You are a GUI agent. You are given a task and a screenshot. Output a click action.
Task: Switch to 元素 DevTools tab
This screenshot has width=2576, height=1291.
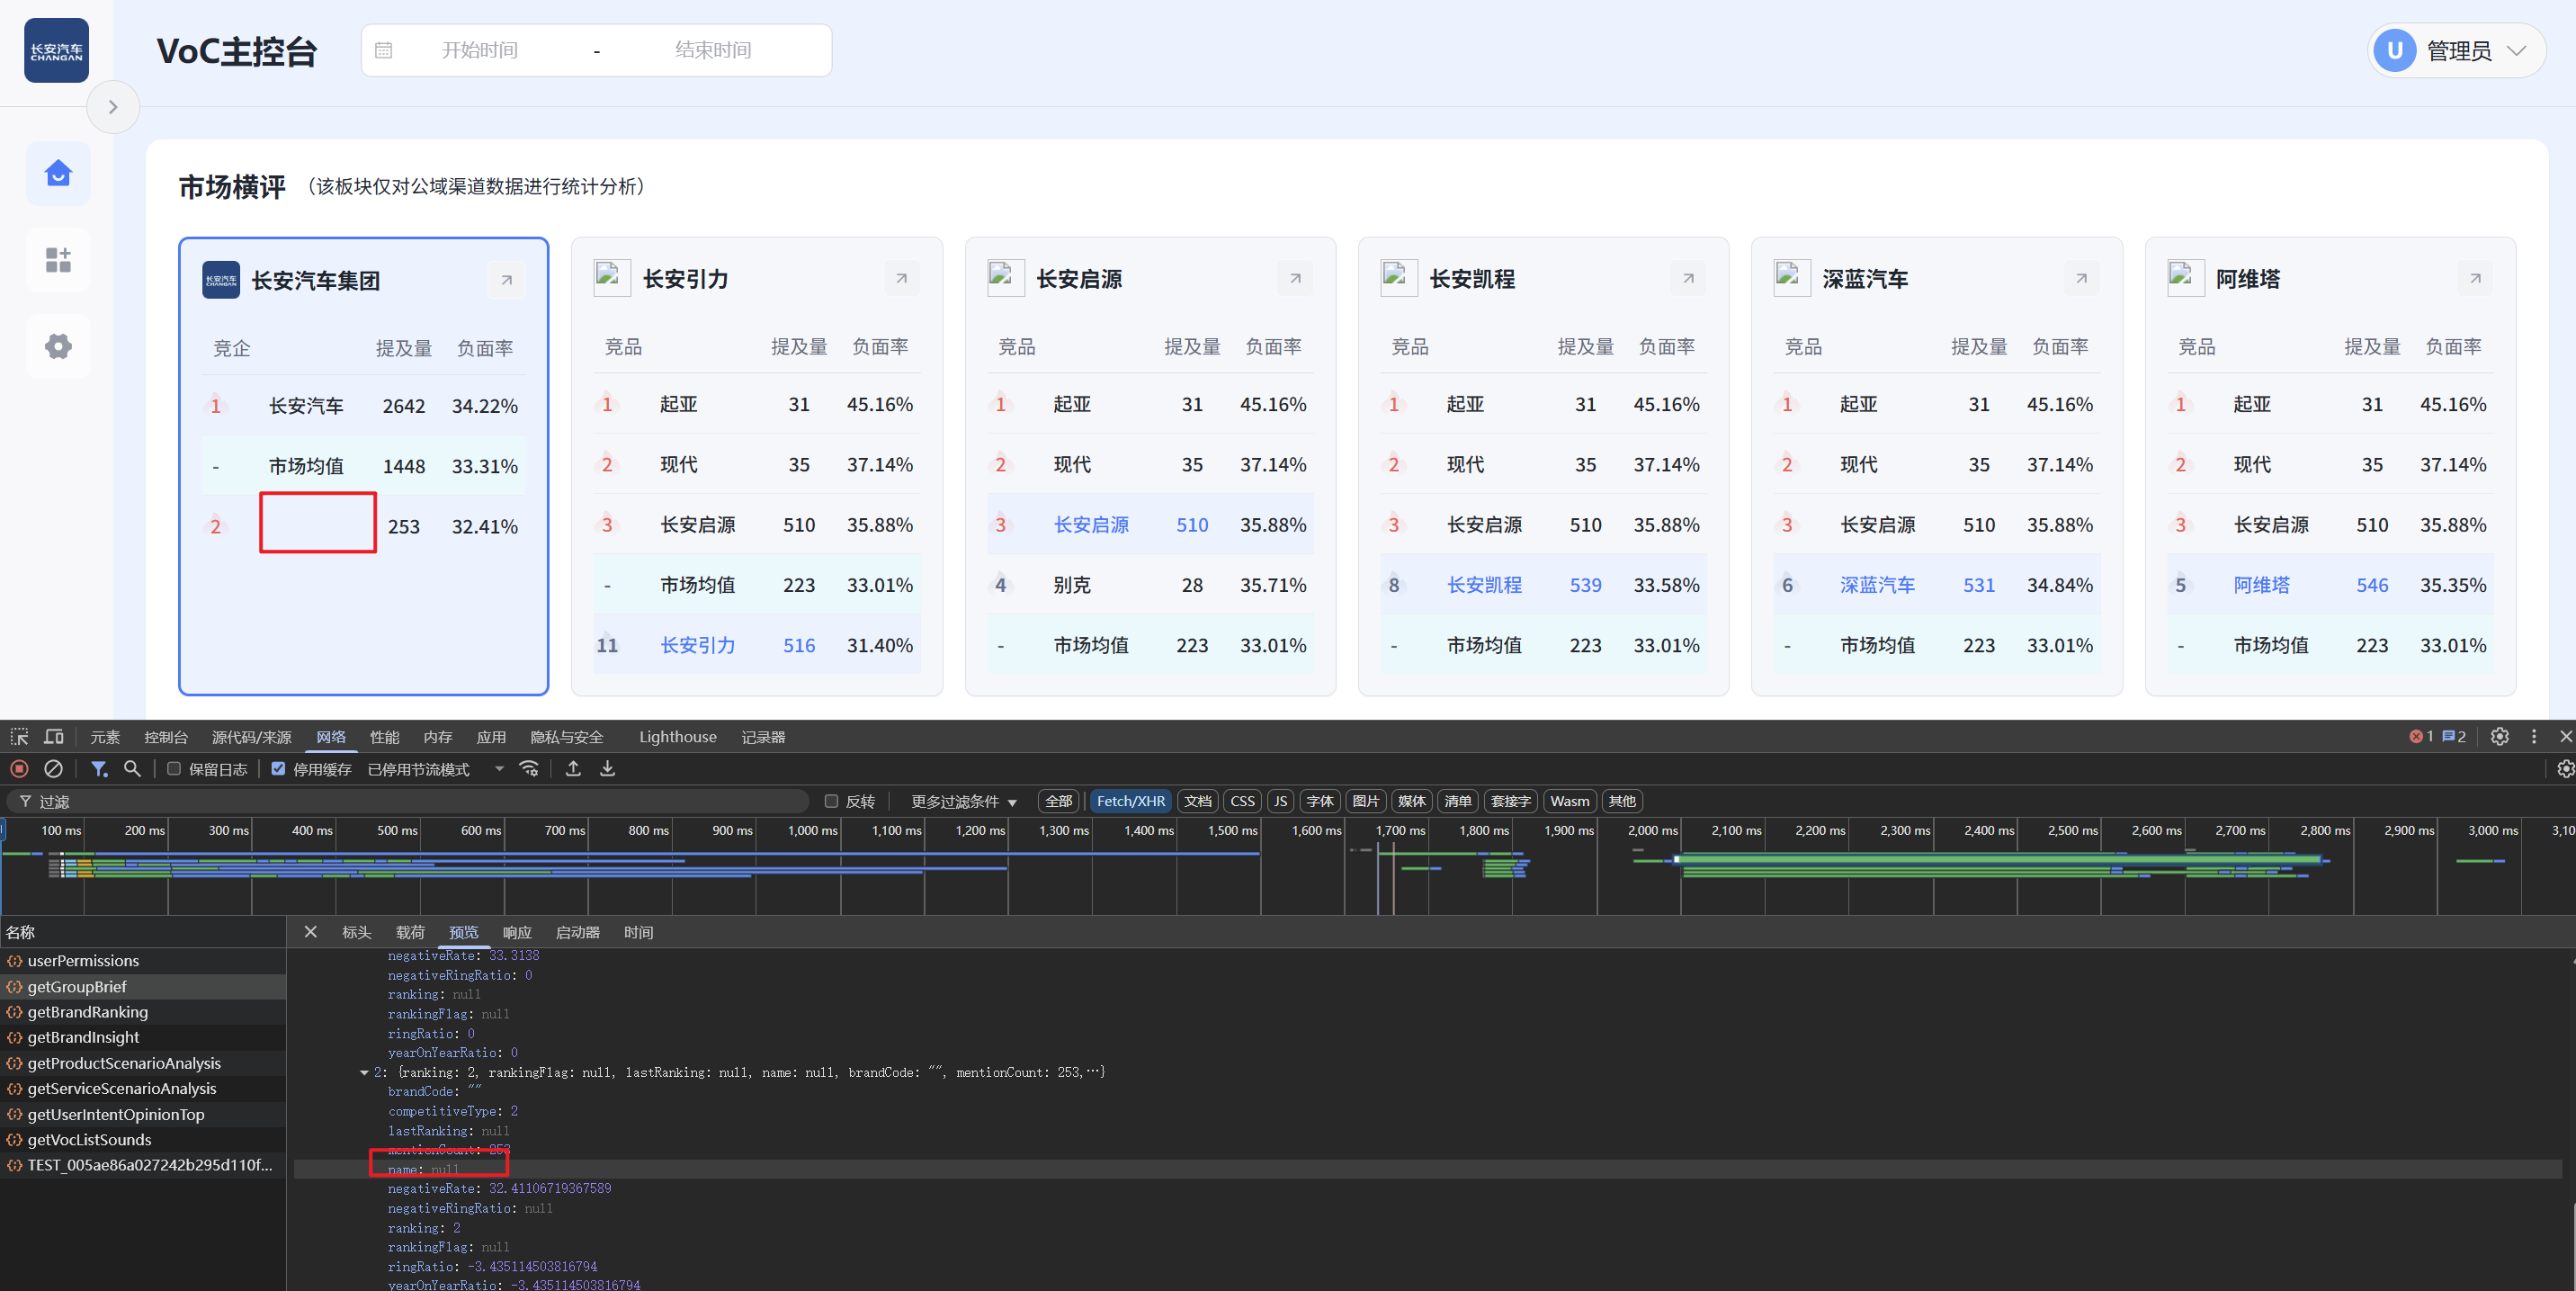coord(105,737)
